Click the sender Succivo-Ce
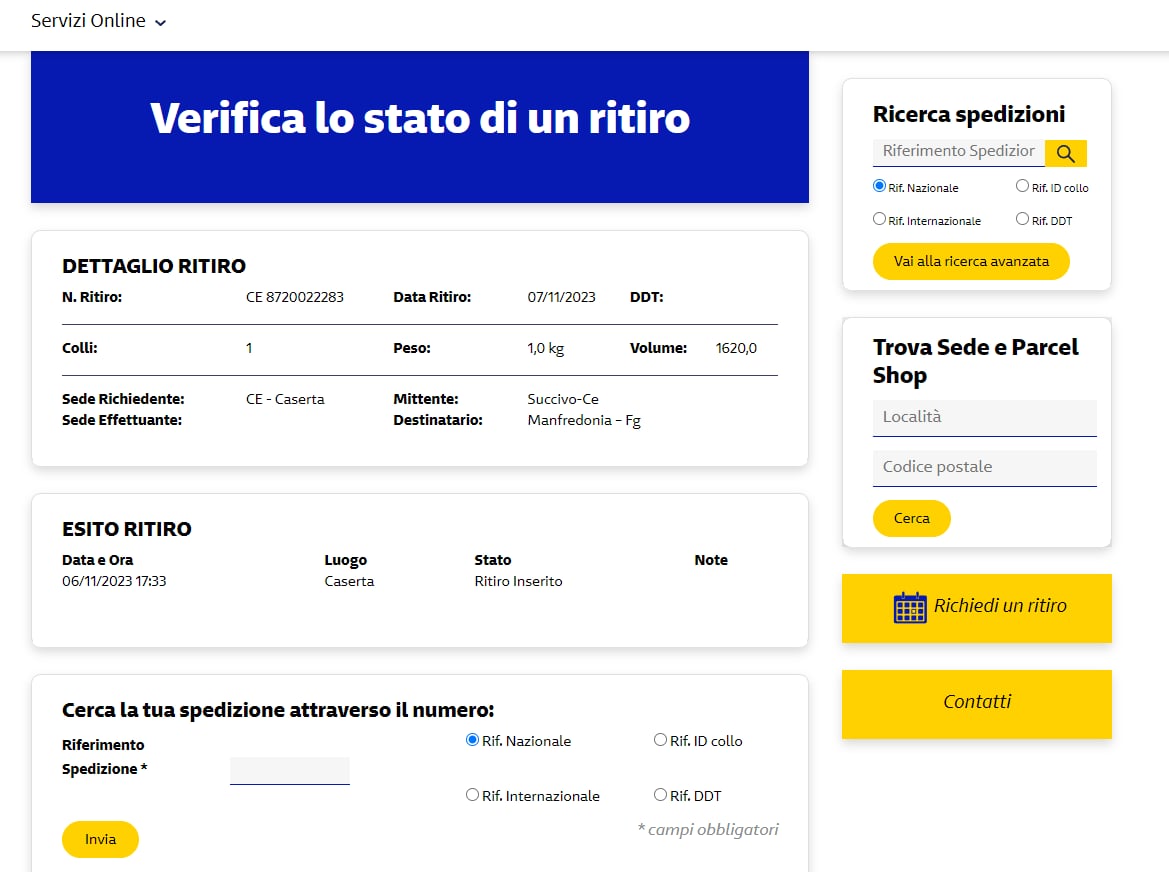The height and width of the screenshot is (872, 1169). pyautogui.click(x=563, y=399)
